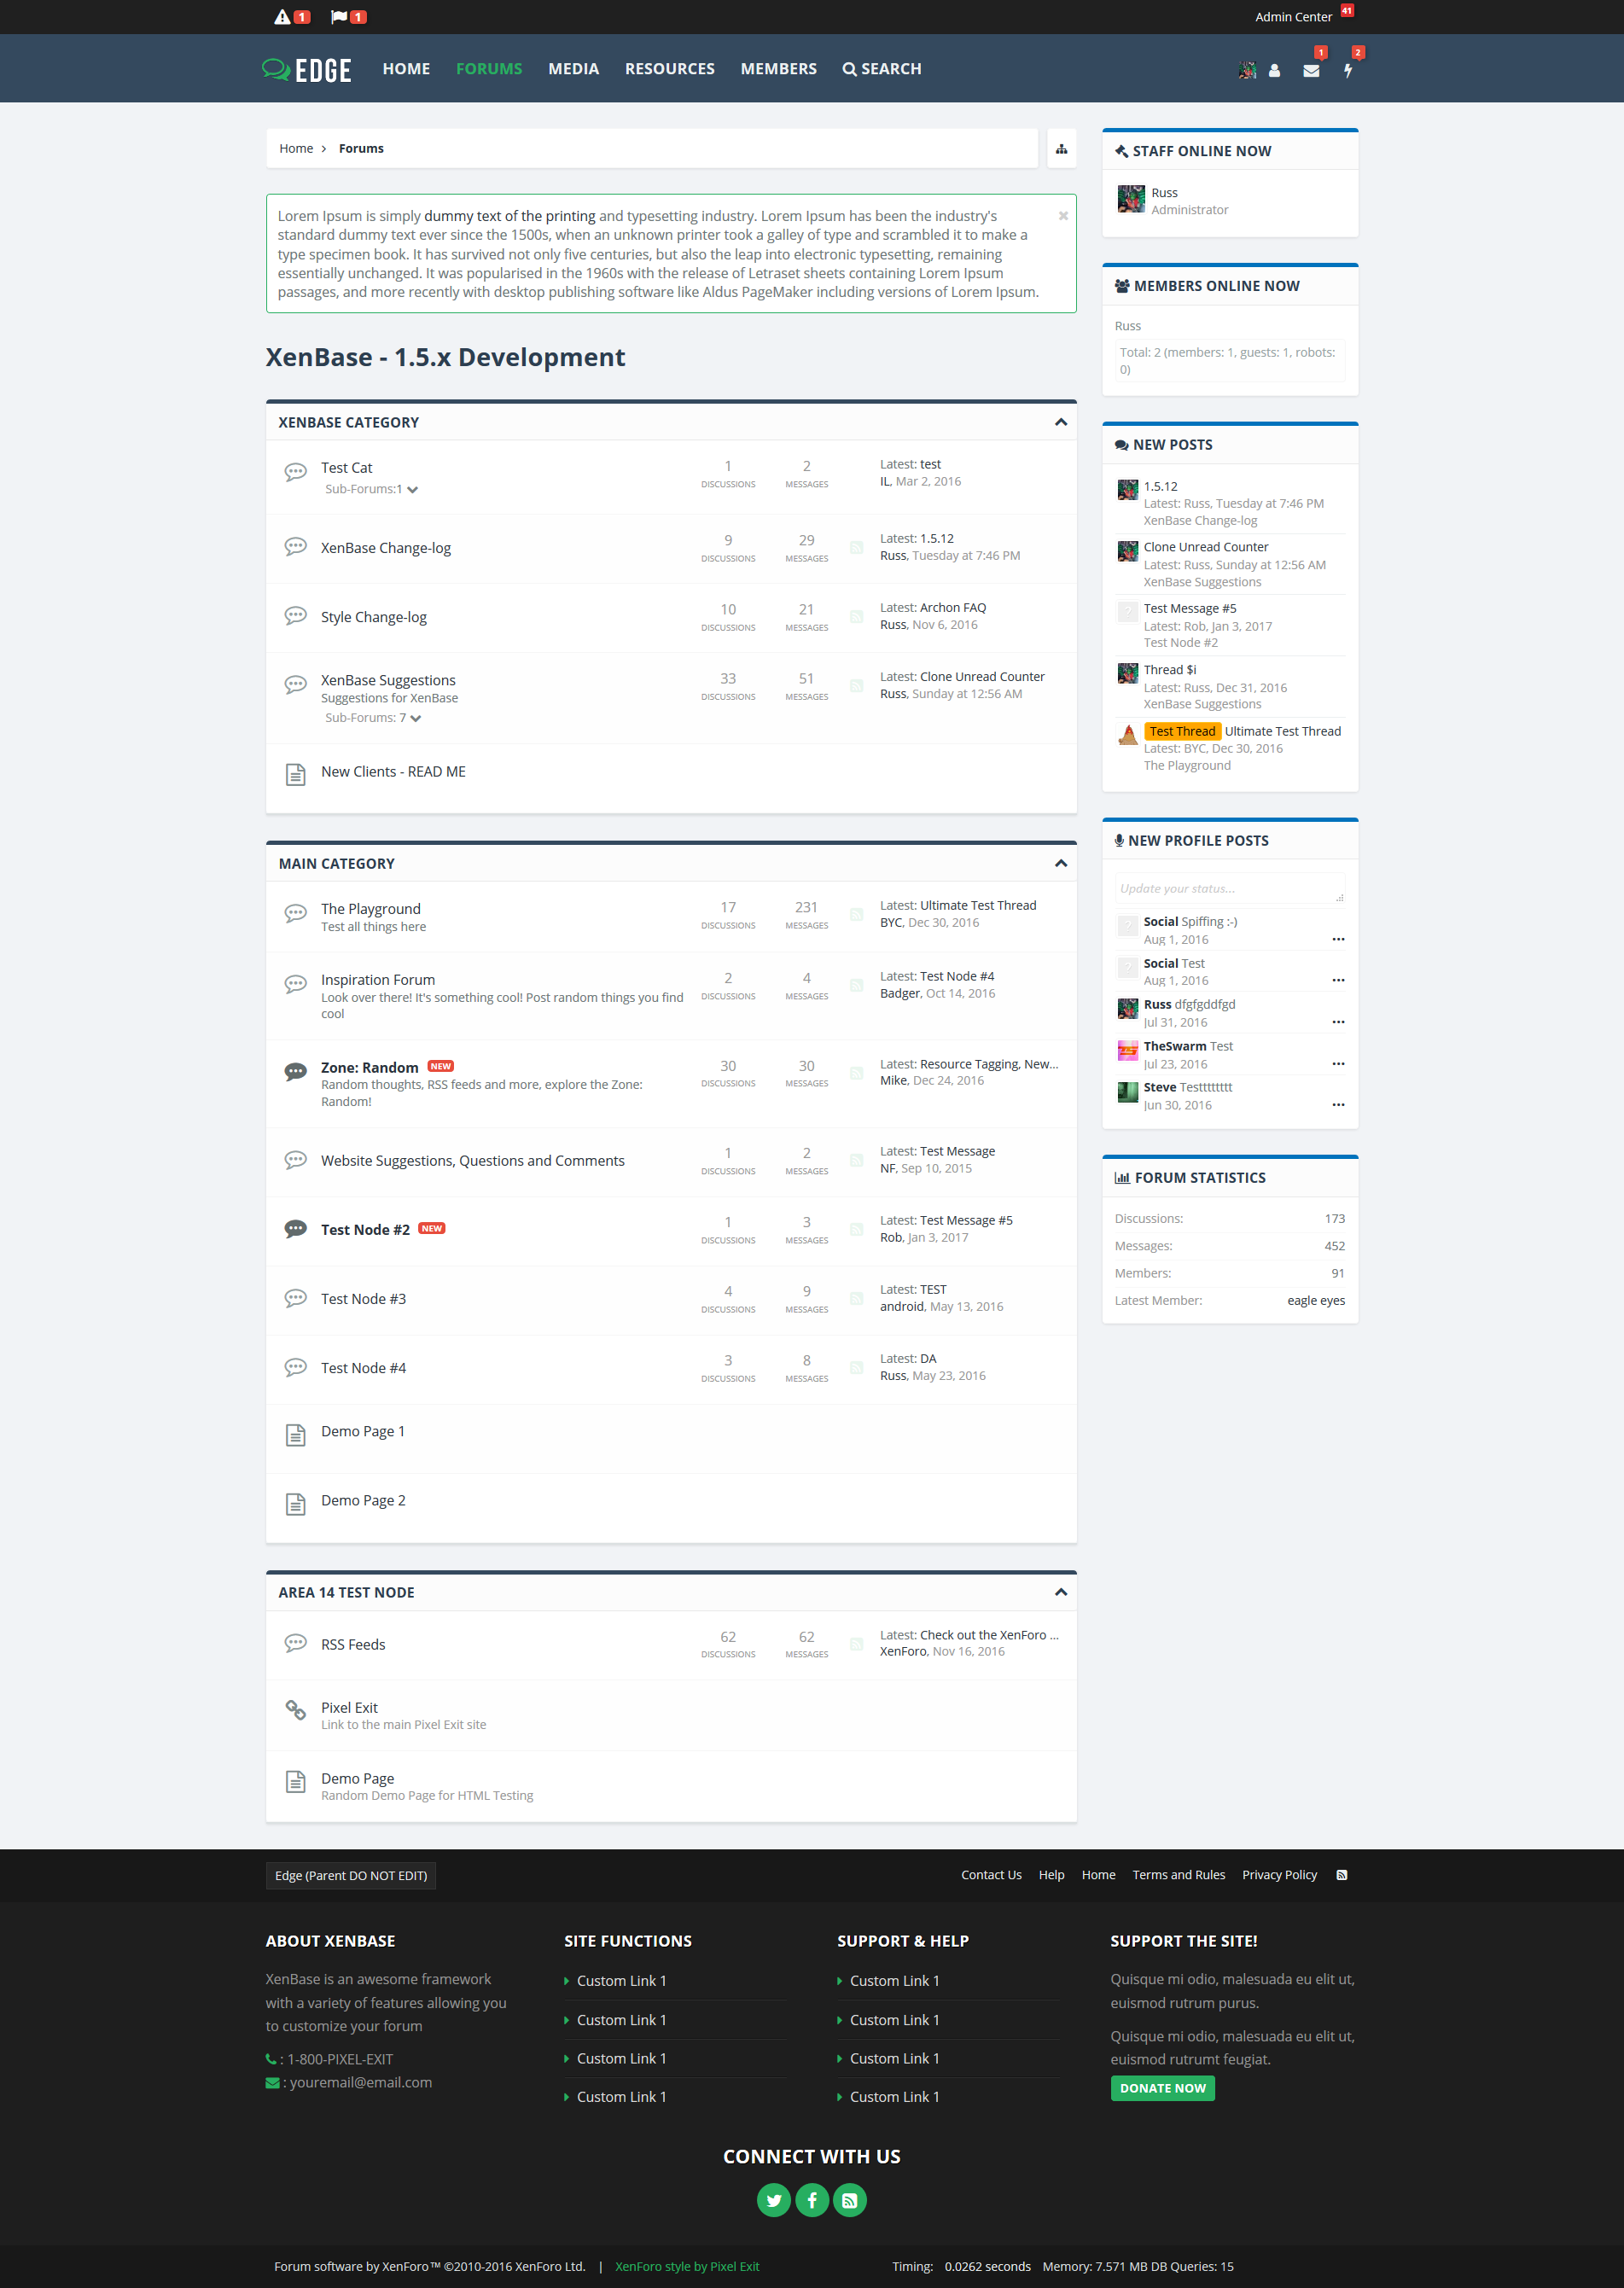Open the sitemap jump icon beside breadcrumb
The image size is (1624, 2288).
coord(1061,149)
